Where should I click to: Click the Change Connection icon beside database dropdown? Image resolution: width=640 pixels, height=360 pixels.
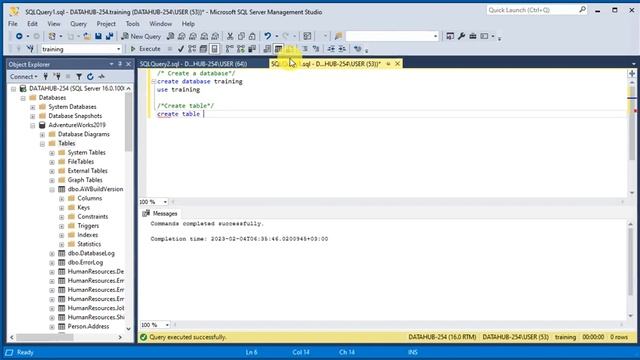(30, 49)
